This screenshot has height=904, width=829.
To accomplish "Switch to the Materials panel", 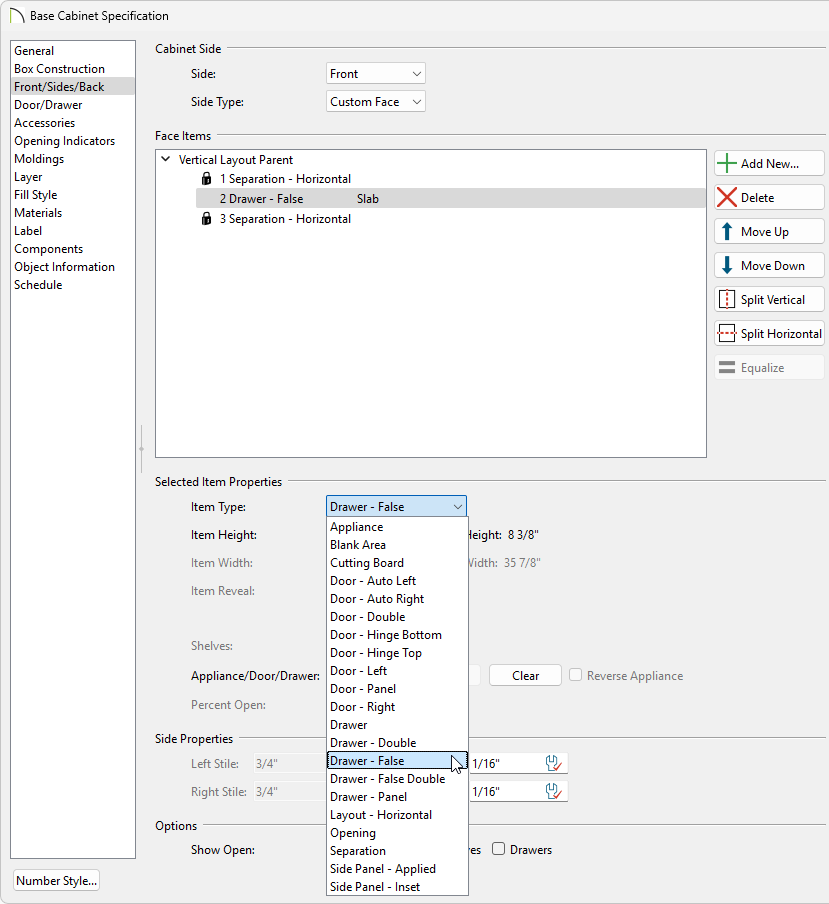I will [38, 212].
